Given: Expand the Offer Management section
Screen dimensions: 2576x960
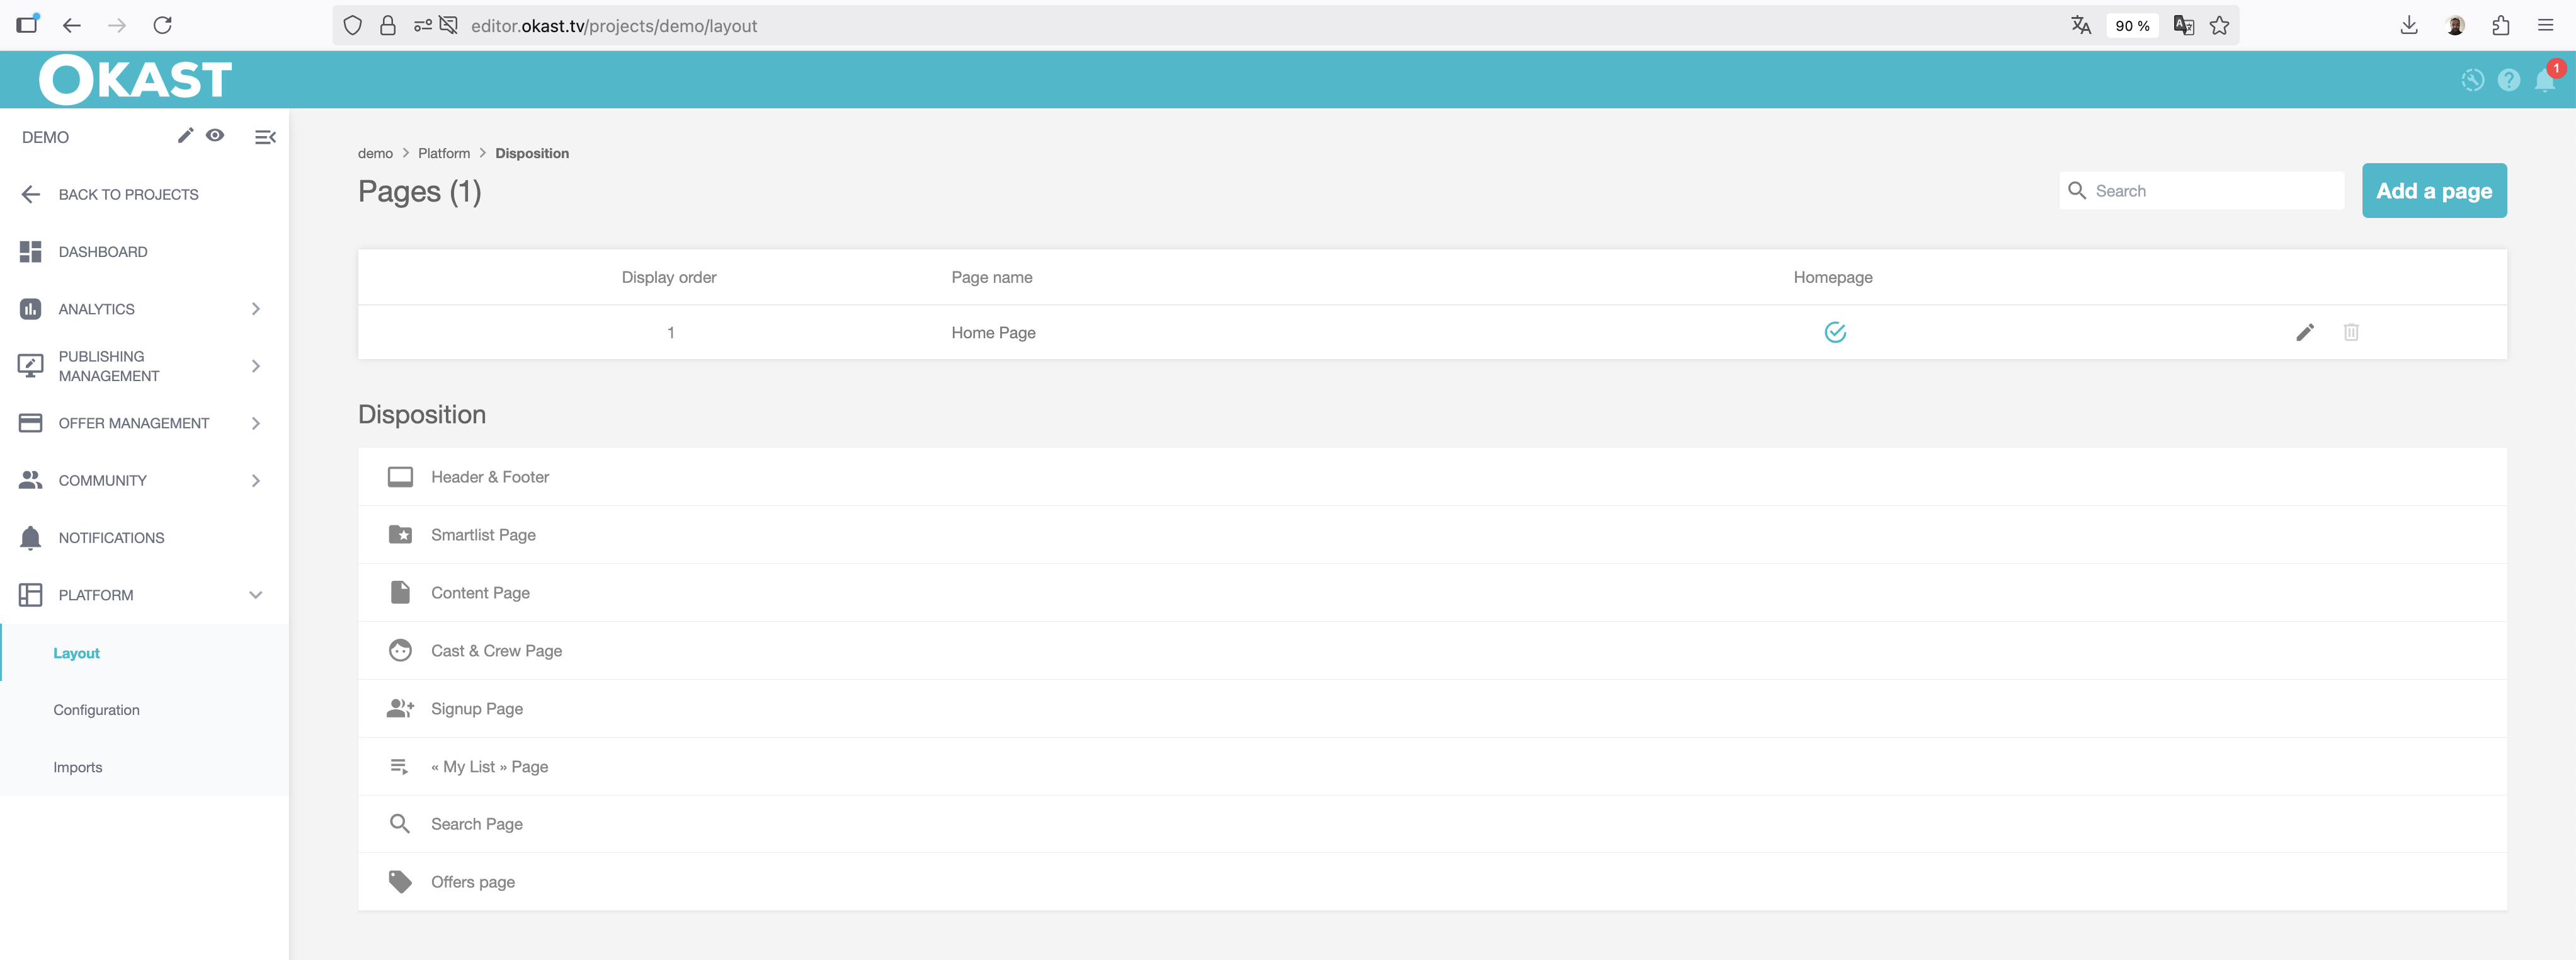Looking at the screenshot, I should (x=256, y=423).
